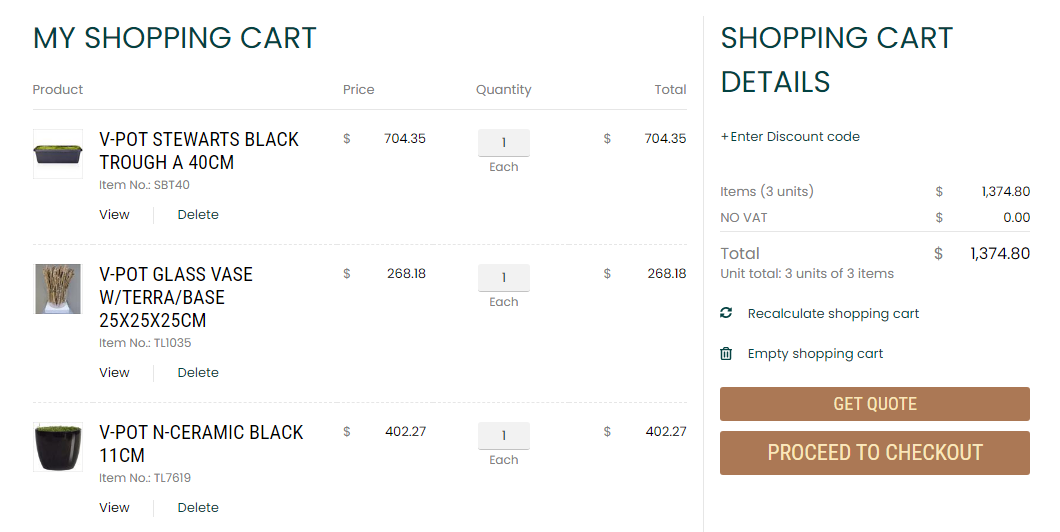View the N-Ceramic Black 11cm item
This screenshot has height=532, width=1060.
115,508
